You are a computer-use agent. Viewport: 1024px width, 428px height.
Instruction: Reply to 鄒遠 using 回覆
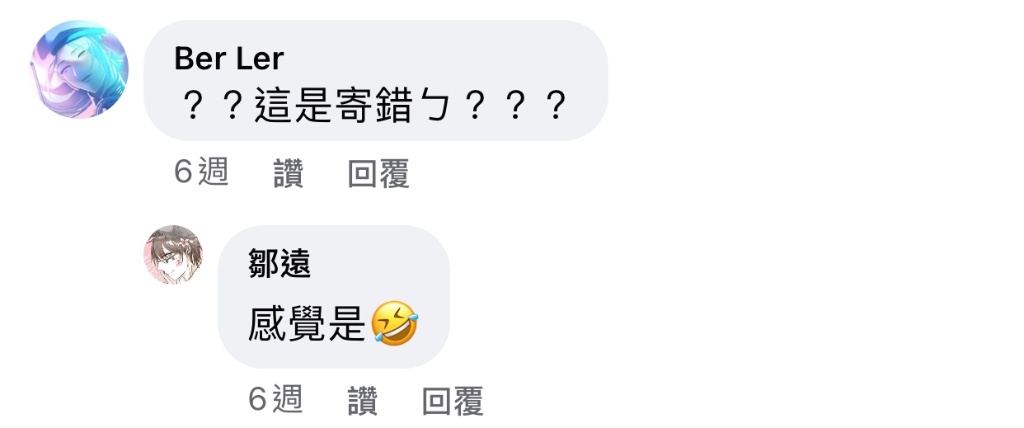453,399
